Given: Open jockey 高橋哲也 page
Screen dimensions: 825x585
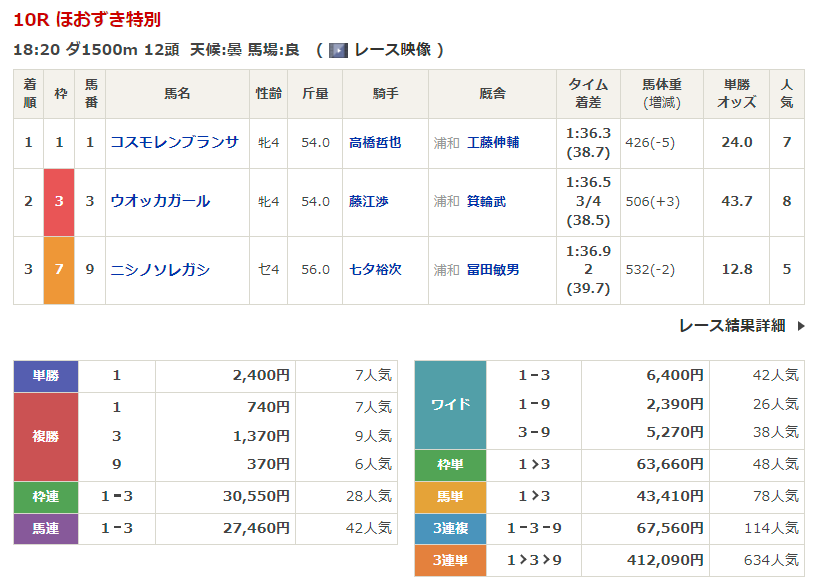Looking at the screenshot, I should [x=375, y=143].
